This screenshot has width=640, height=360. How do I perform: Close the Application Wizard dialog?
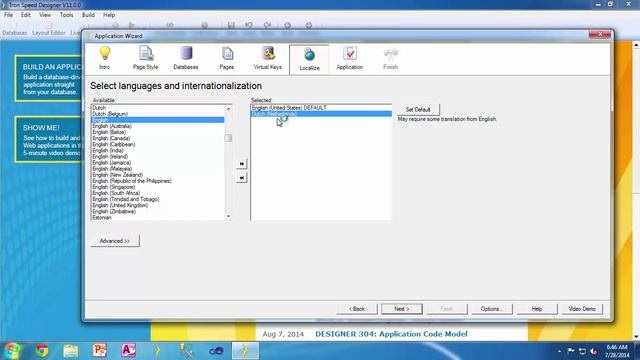pos(600,34)
